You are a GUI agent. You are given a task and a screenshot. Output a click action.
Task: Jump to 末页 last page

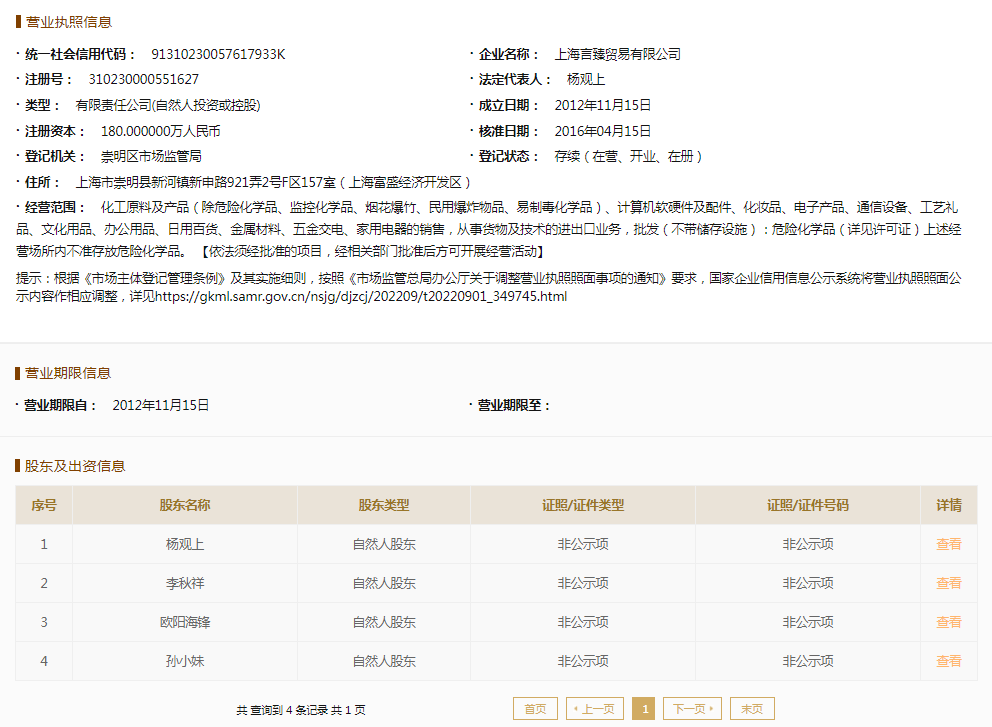click(752, 709)
